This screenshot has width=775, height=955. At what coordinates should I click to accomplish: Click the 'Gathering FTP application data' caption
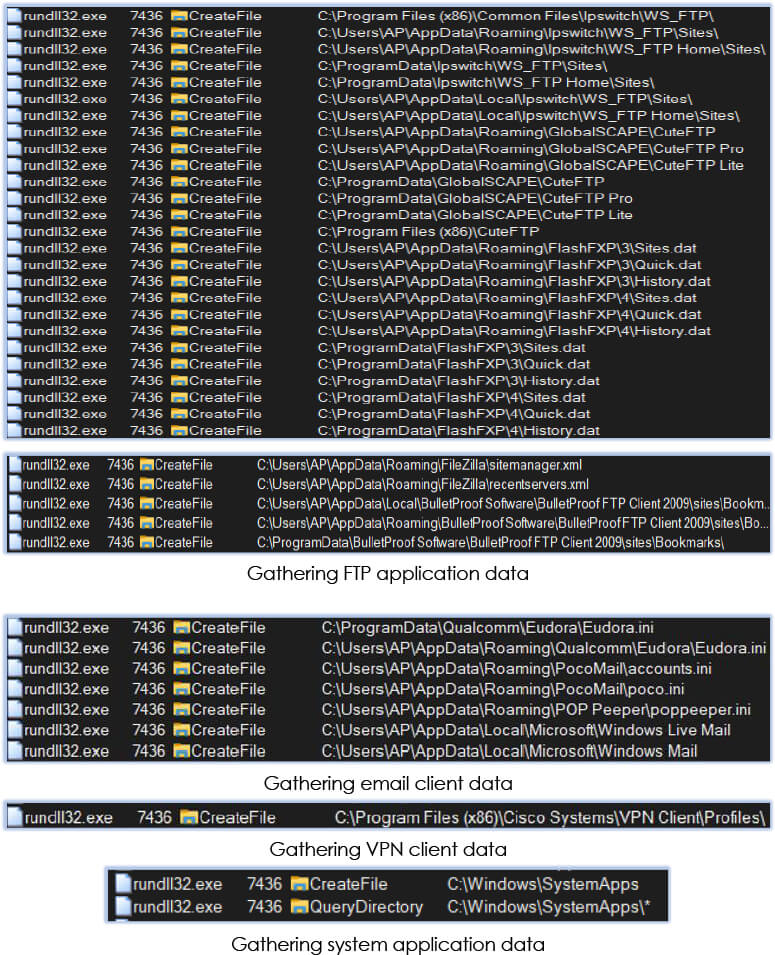(388, 574)
